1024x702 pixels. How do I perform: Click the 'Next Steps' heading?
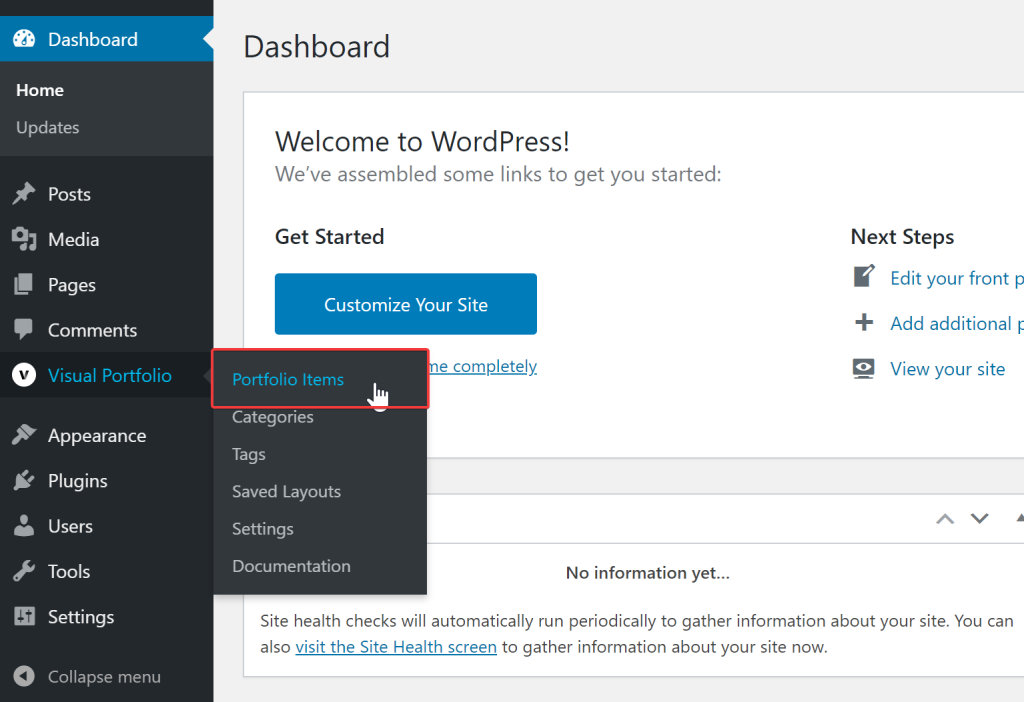pyautogui.click(x=902, y=236)
